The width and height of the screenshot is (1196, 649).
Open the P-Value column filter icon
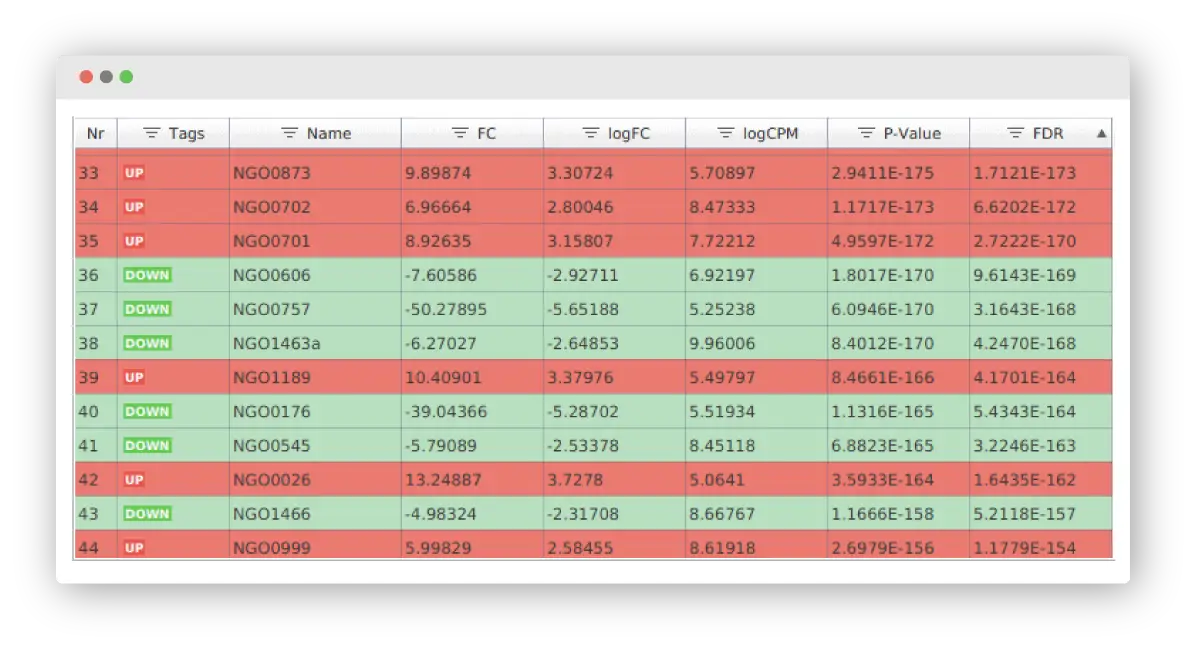(x=866, y=133)
